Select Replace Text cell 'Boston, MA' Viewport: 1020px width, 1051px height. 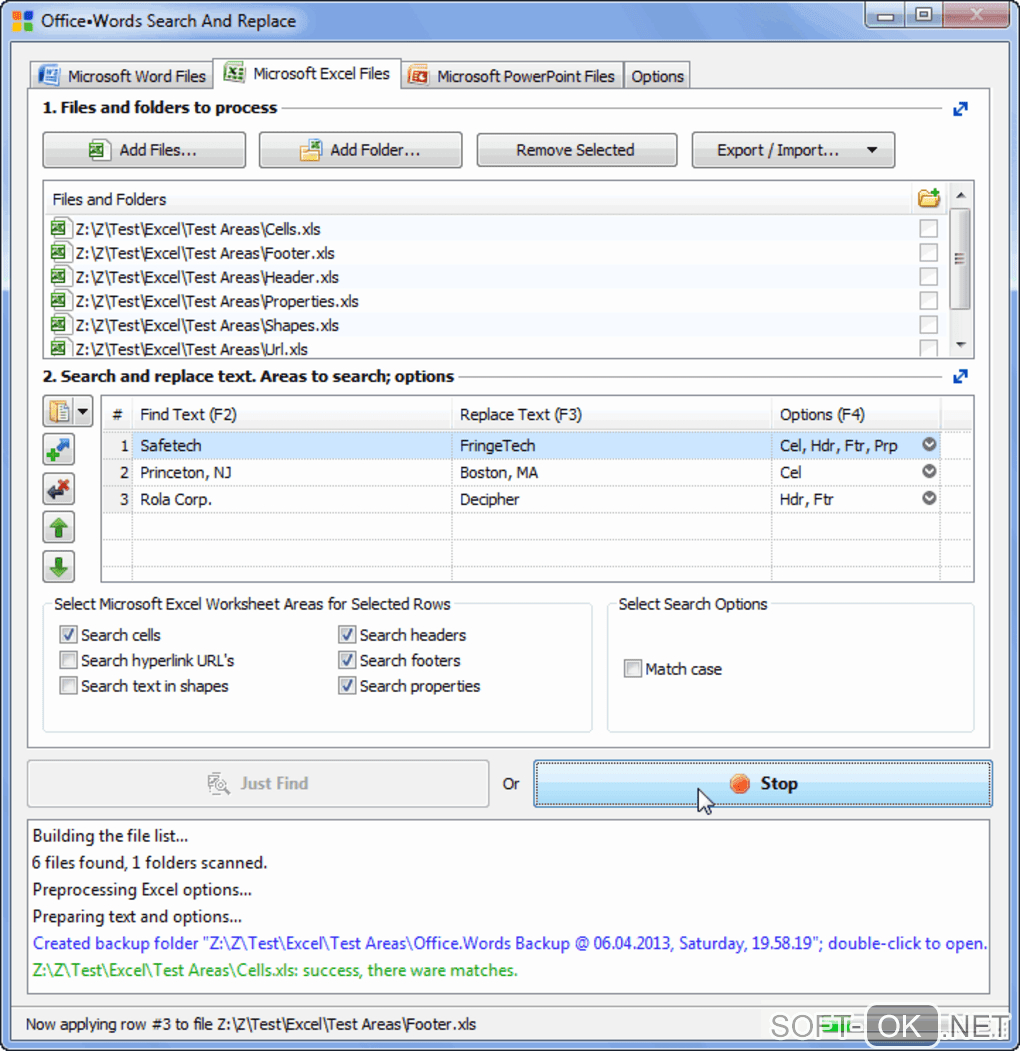coord(611,473)
